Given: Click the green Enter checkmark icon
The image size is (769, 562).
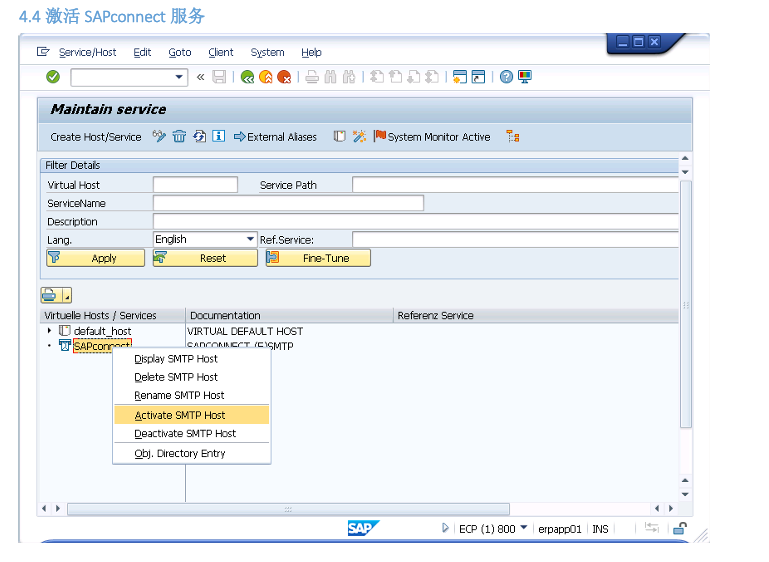Looking at the screenshot, I should click(x=53, y=77).
